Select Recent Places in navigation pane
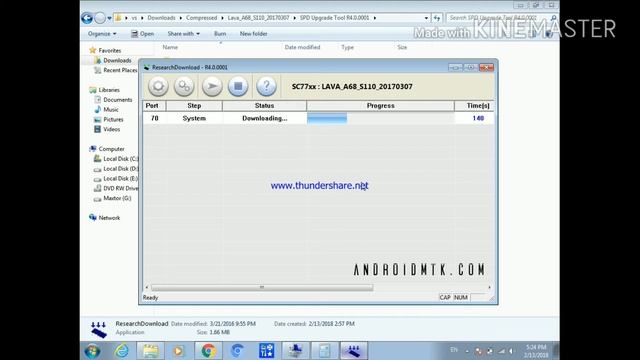 [x=120, y=70]
